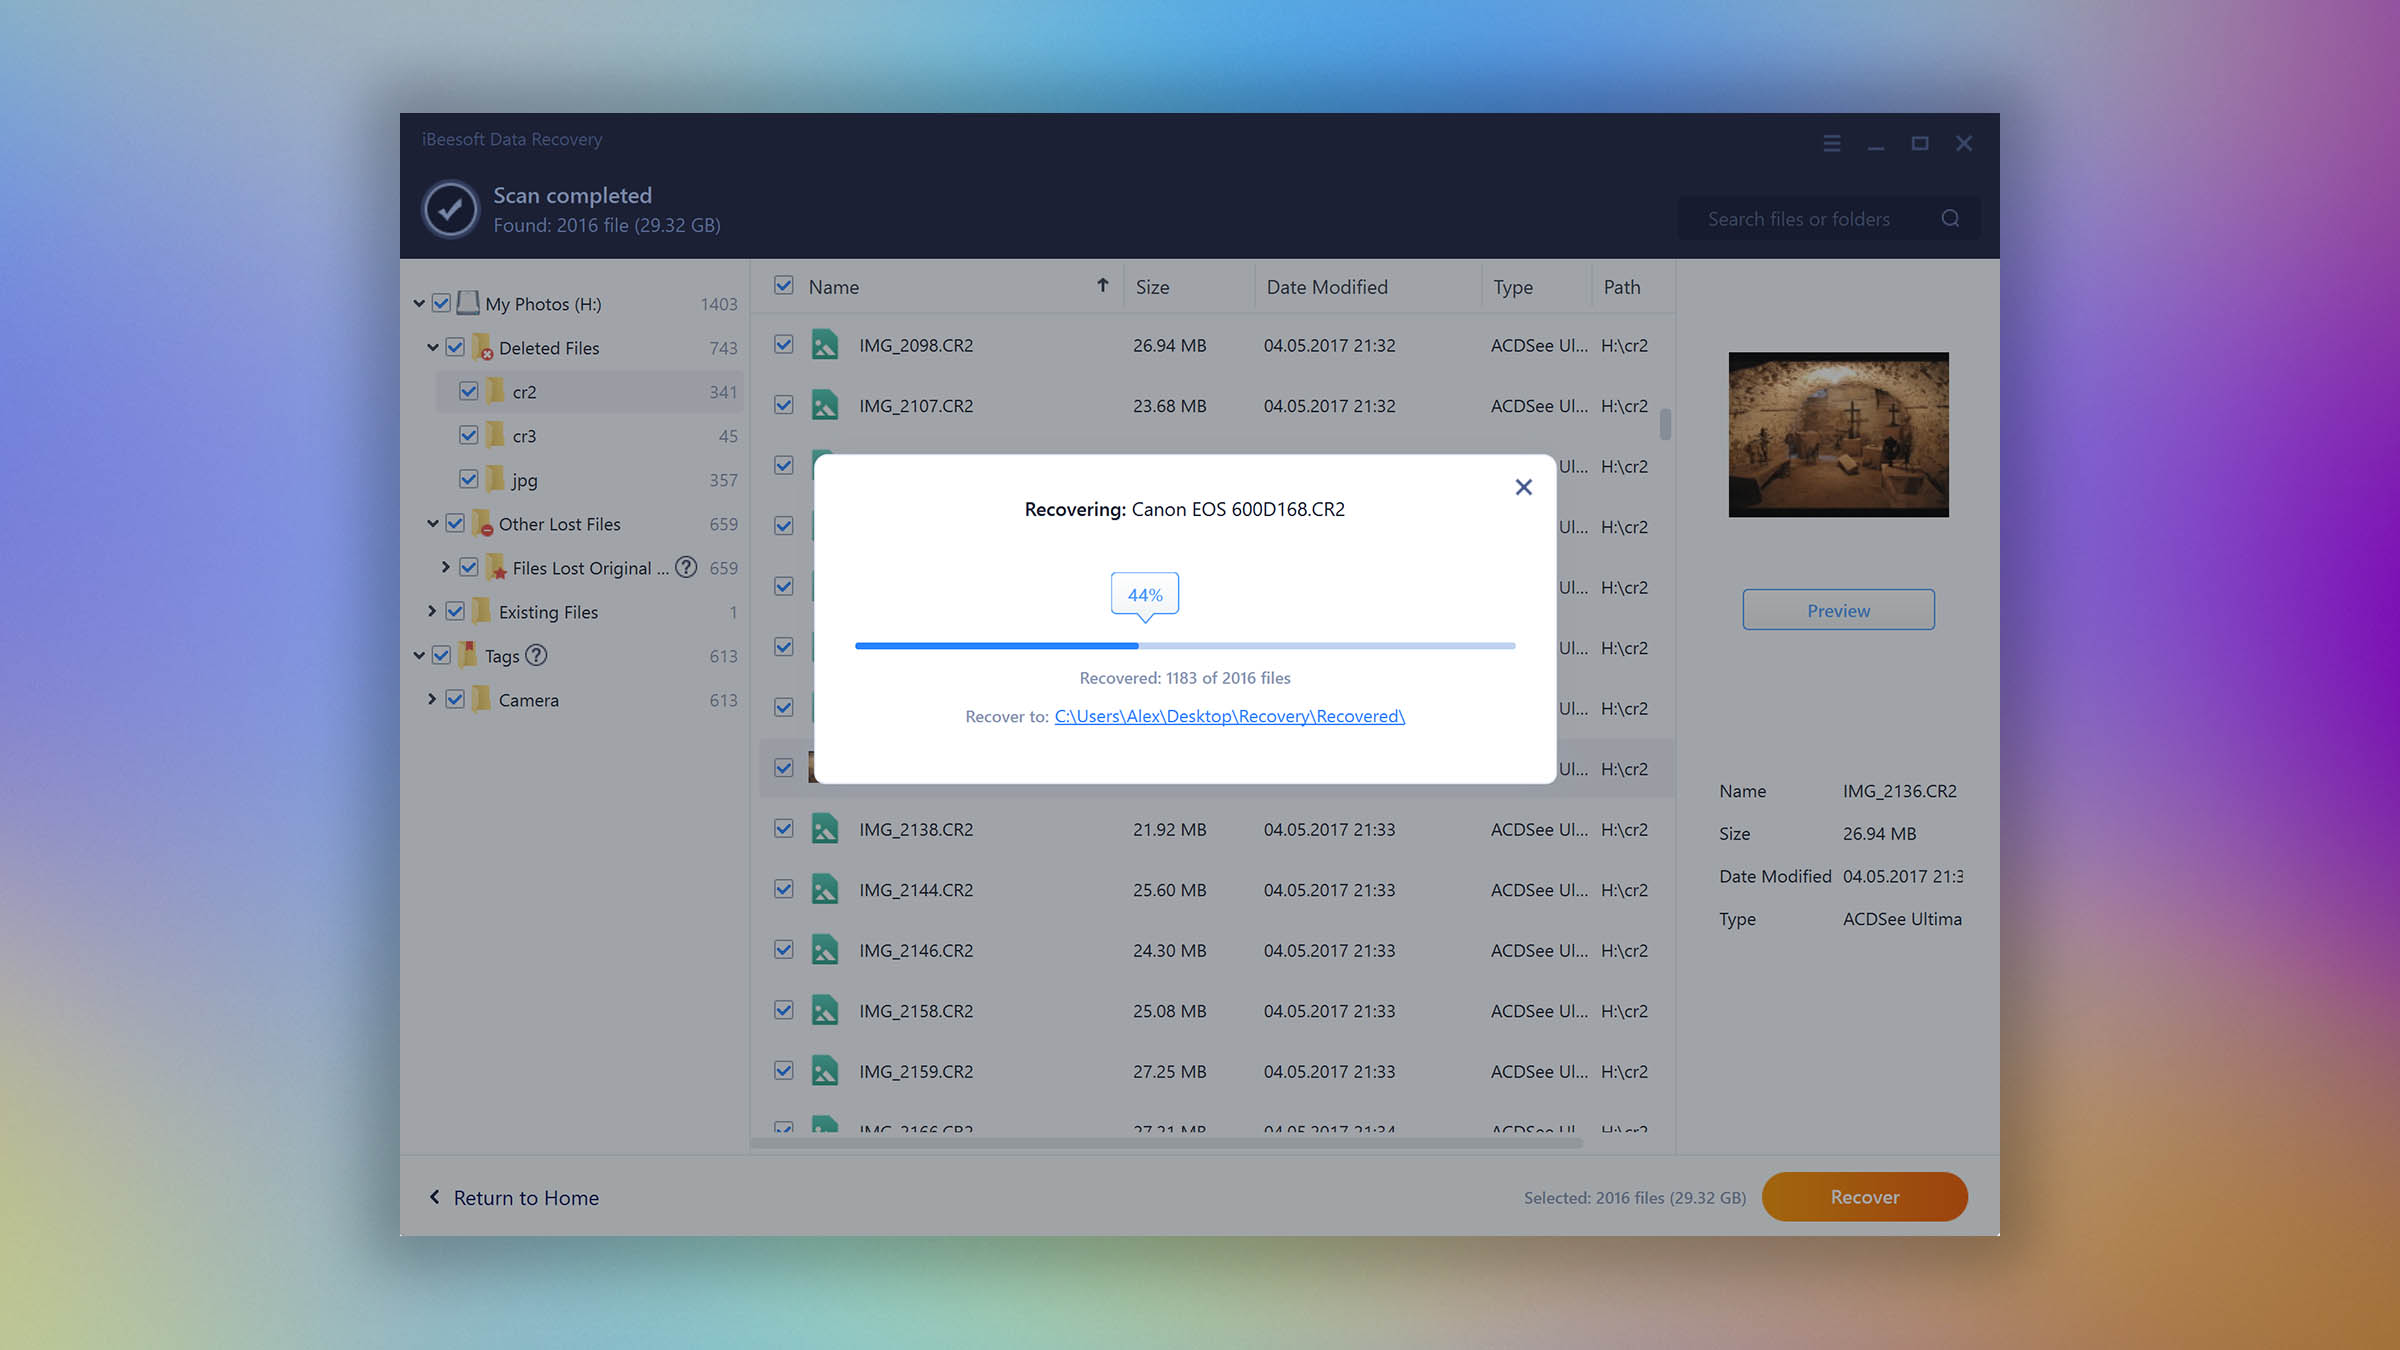
Task: Sort by the Type column header
Action: click(x=1513, y=287)
